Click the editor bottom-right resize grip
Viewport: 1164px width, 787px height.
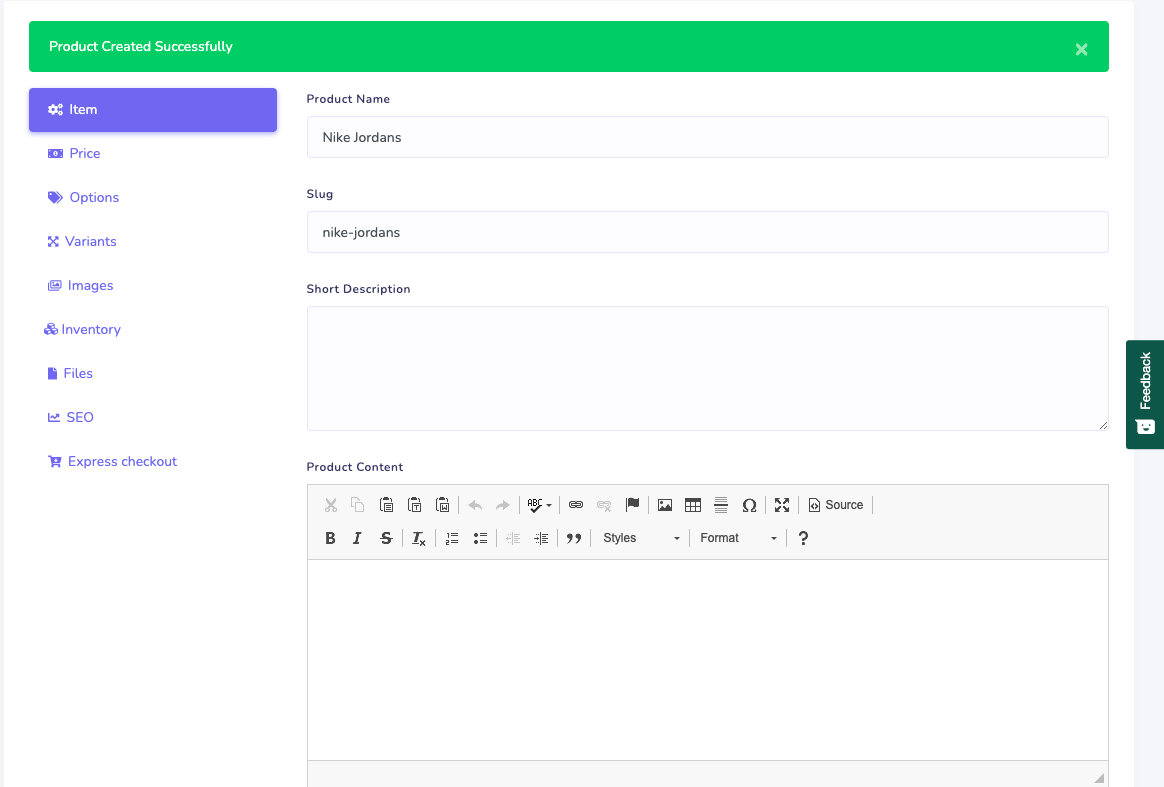point(1099,778)
